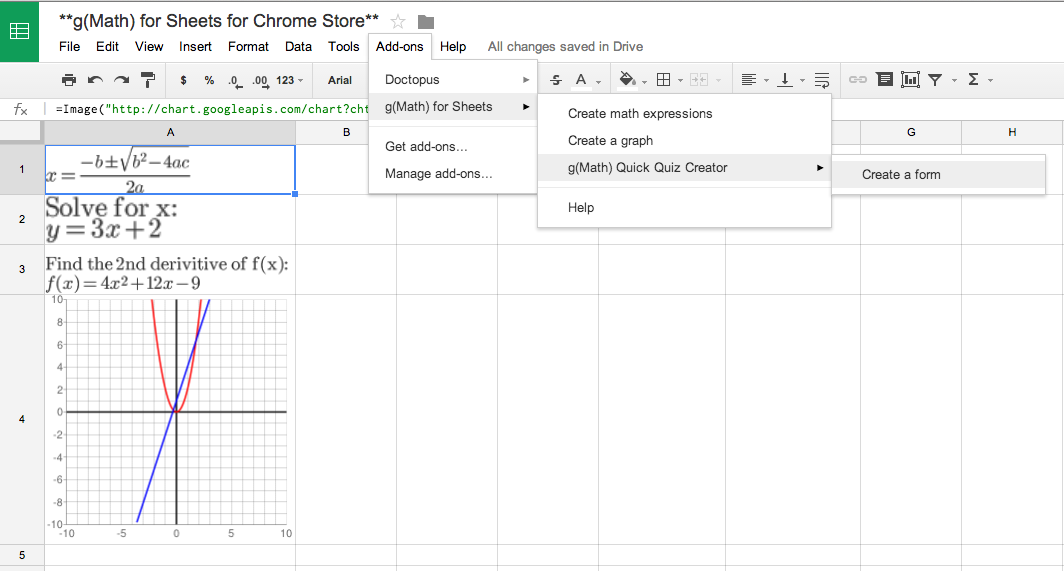Click the undo arrow
Viewport: 1064px width, 571px height.
(95, 80)
